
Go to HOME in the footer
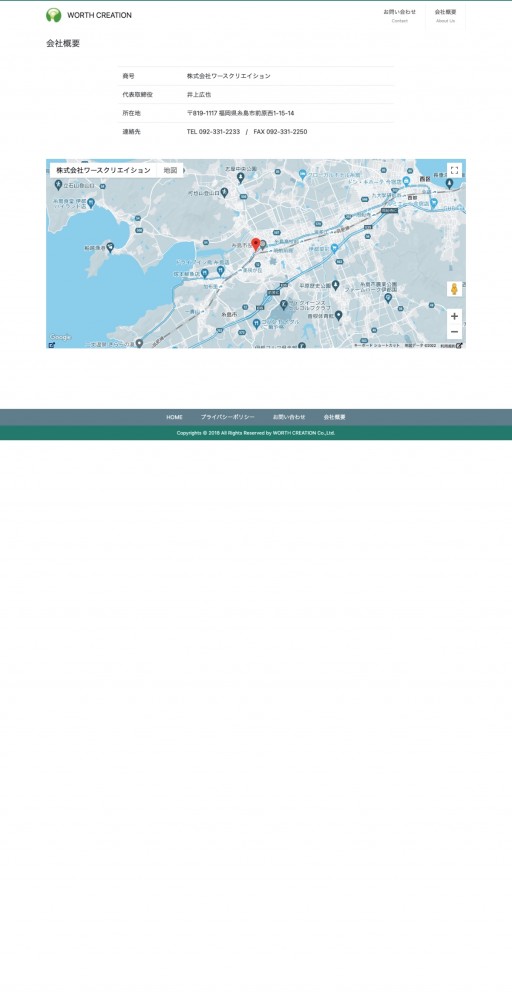(x=174, y=417)
